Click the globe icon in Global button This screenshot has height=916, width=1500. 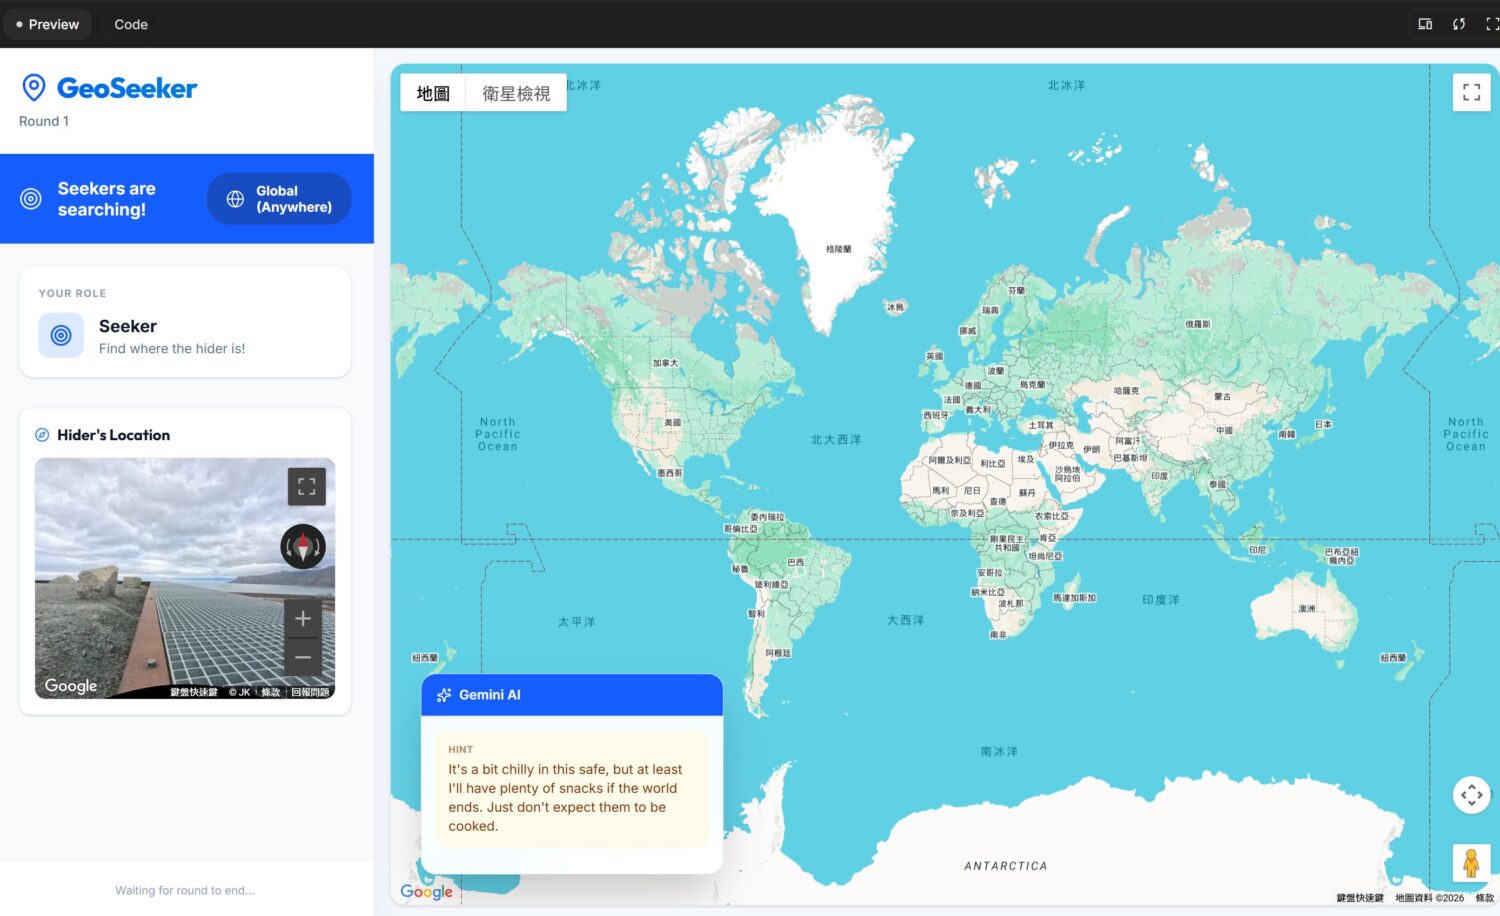[x=235, y=199]
